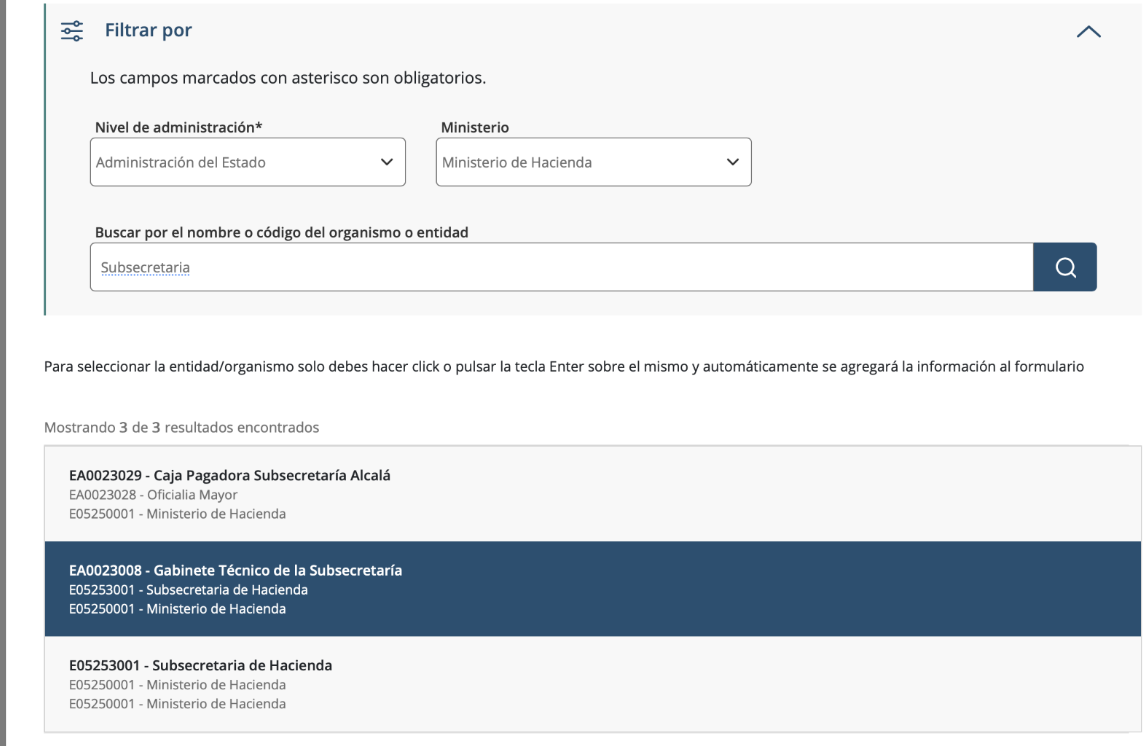The image size is (1145, 746).
Task: Select the bold E05253001 Subsecretaria de Hacienda result
Action: (x=200, y=665)
